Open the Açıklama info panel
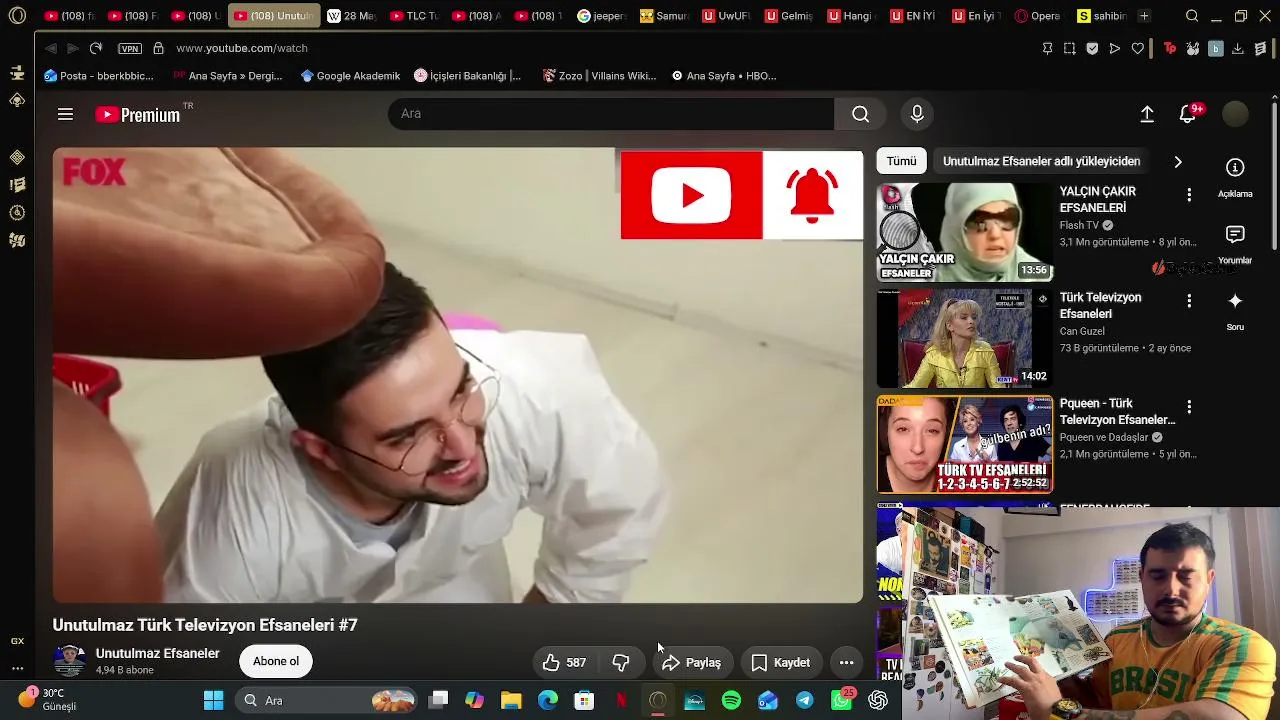Image resolution: width=1280 pixels, height=720 pixels. point(1235,177)
